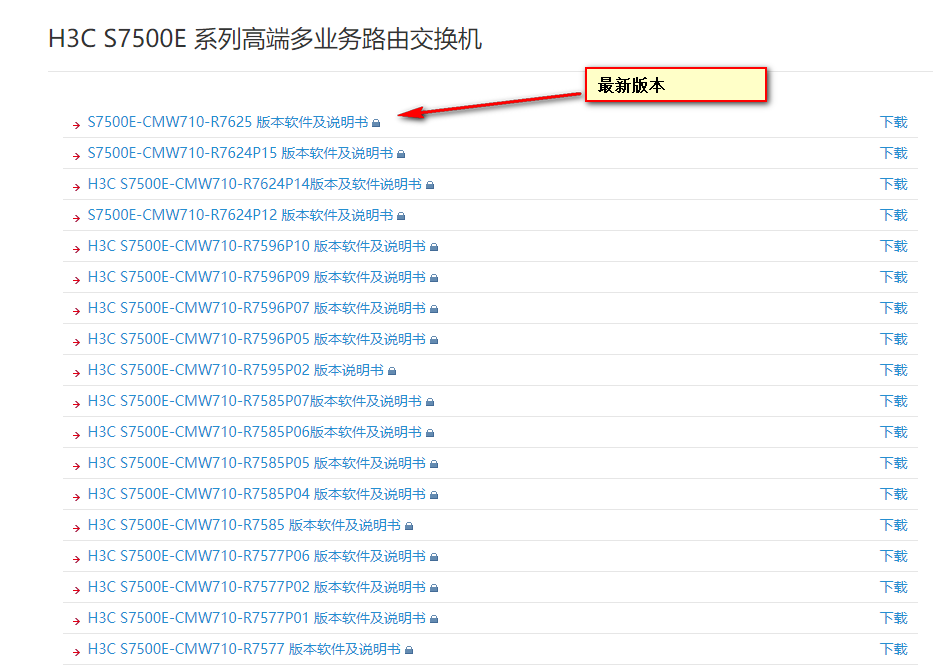This screenshot has height=667, width=937.
Task: Click 下载 for the R7577P02 row
Action: (x=894, y=588)
